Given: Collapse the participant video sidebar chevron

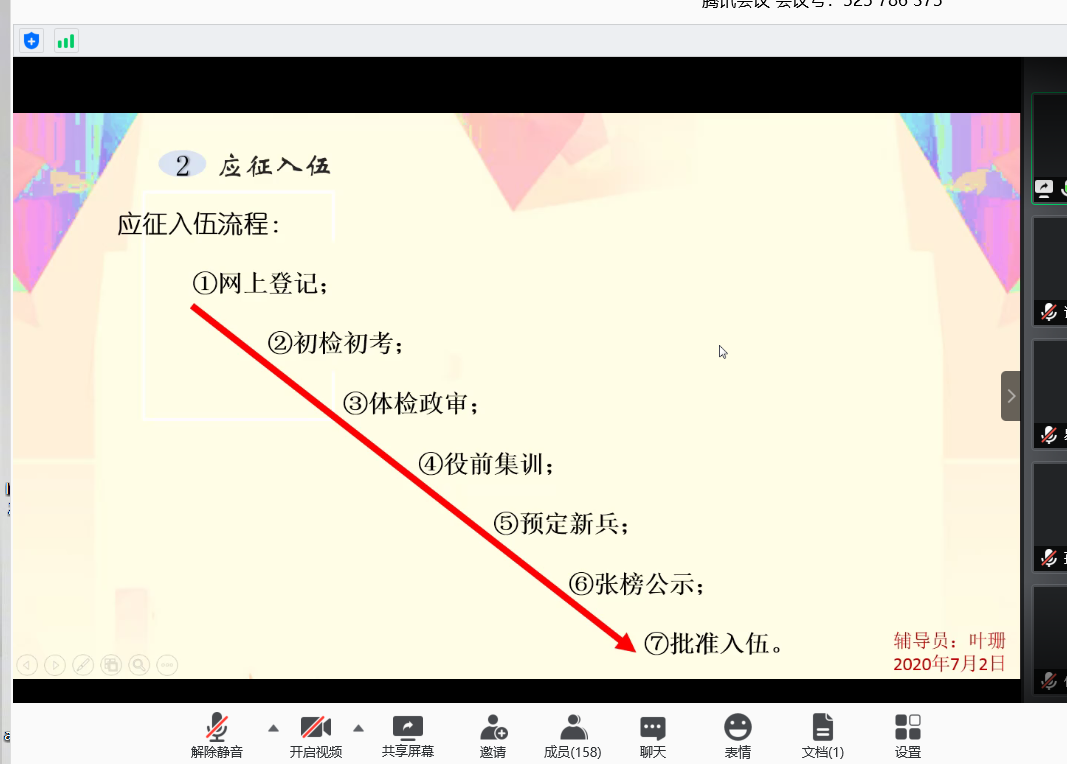Looking at the screenshot, I should pyautogui.click(x=1011, y=396).
